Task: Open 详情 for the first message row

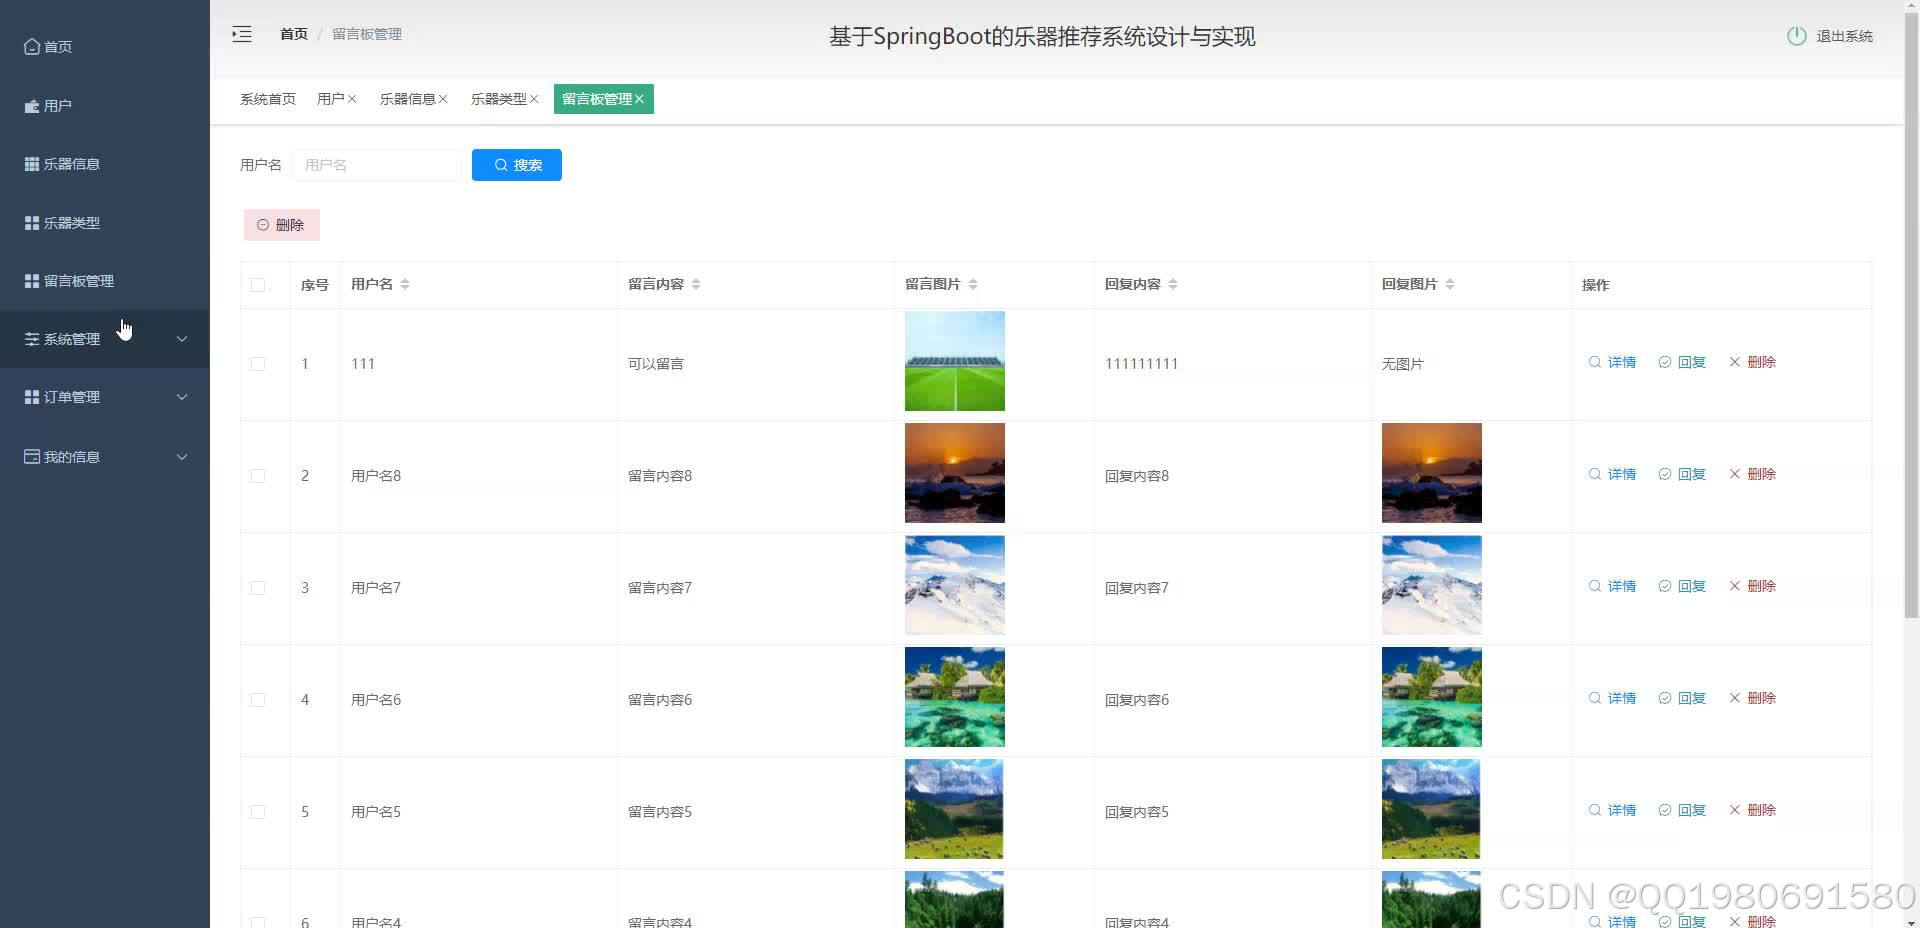Action: point(1612,362)
